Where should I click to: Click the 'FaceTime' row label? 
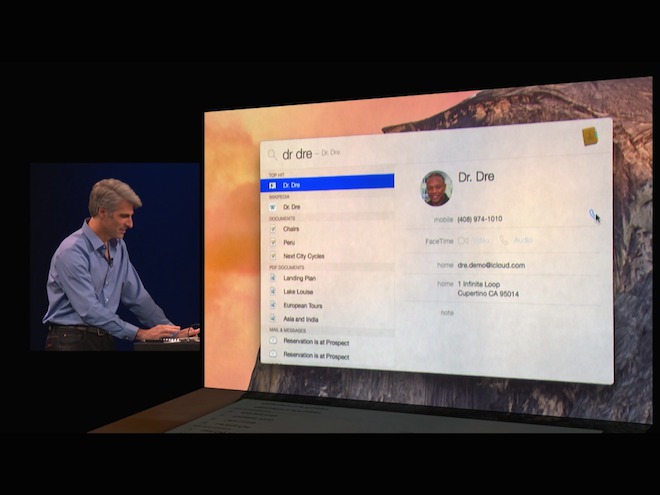point(439,242)
